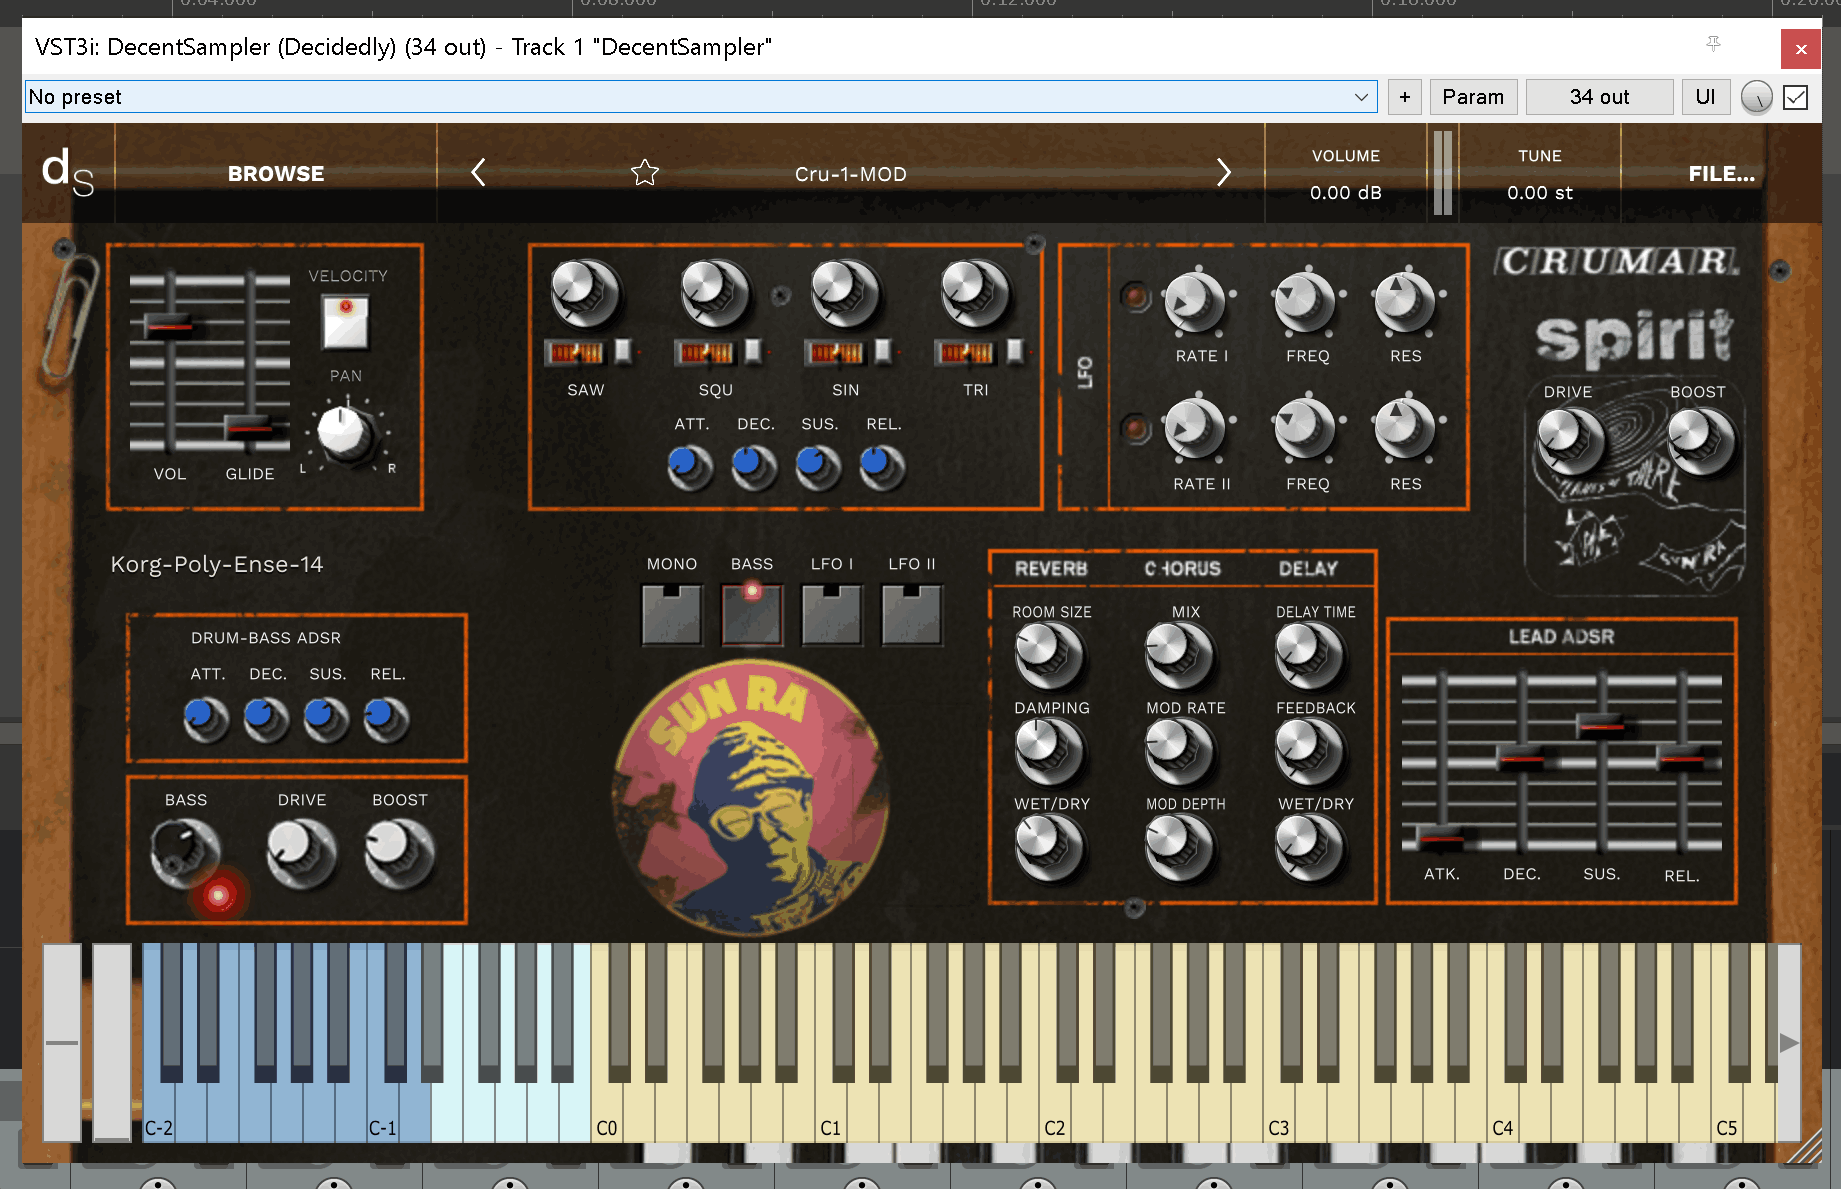Click the SQU oscillator knob

click(715, 294)
